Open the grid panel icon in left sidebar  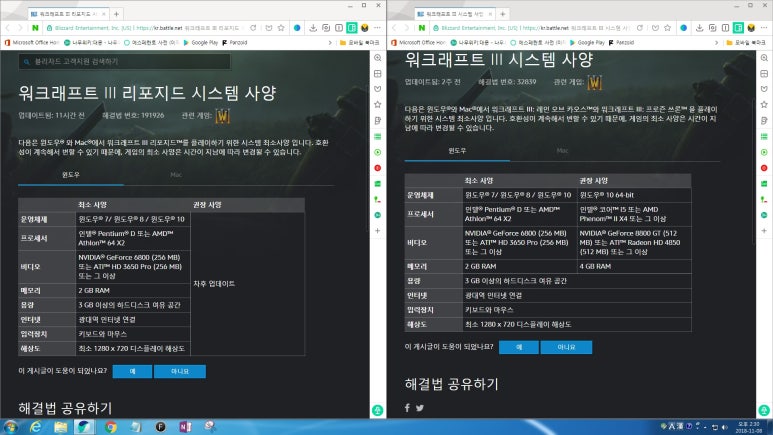click(x=378, y=73)
